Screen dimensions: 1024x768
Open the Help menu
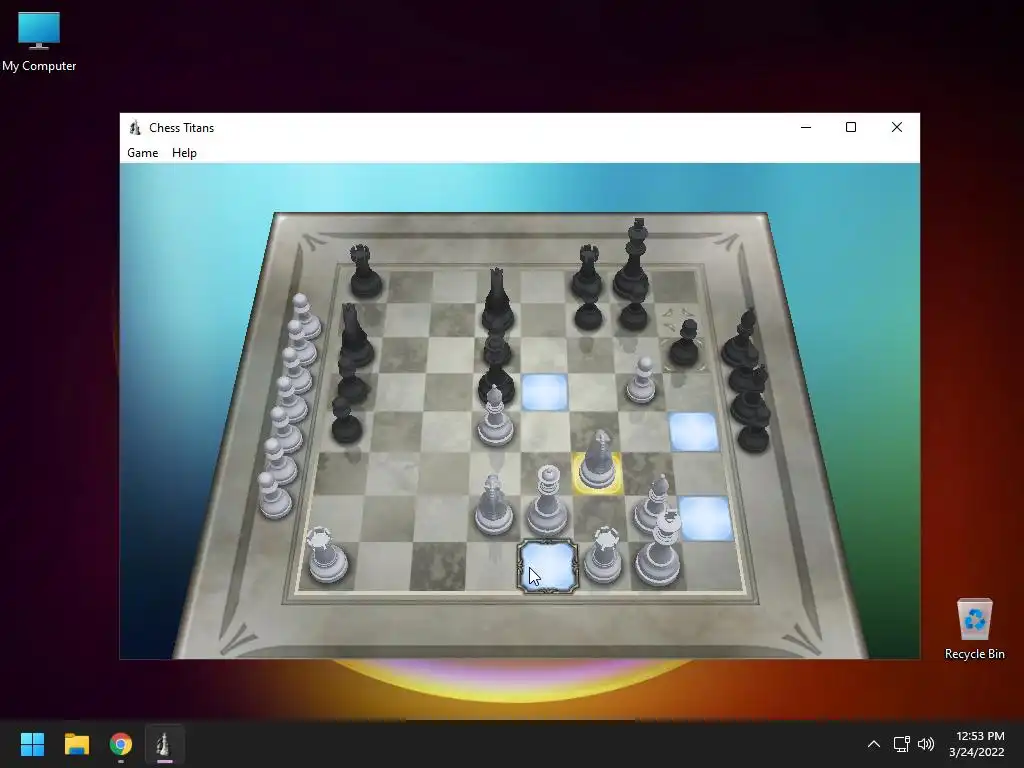point(184,153)
